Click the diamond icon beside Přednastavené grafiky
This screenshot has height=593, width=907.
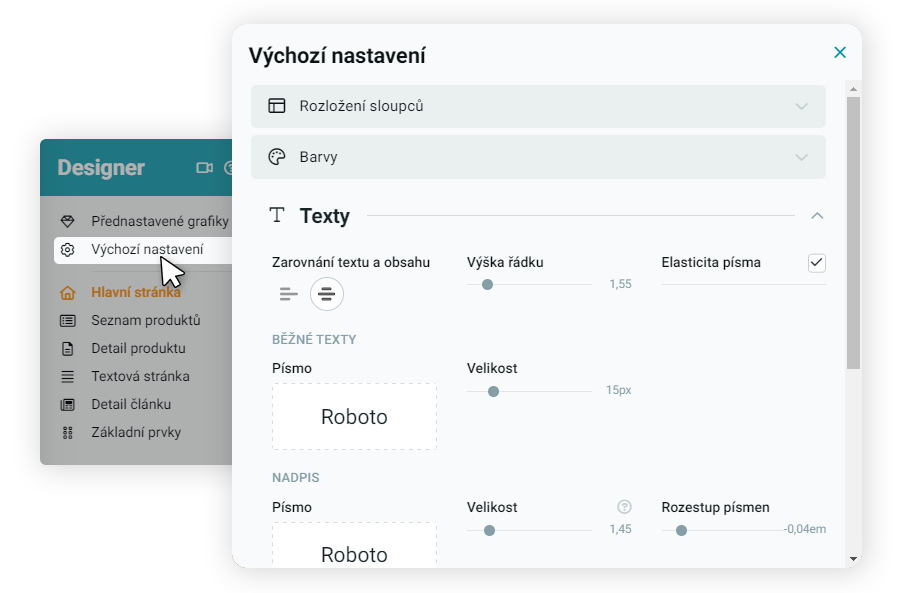point(68,221)
